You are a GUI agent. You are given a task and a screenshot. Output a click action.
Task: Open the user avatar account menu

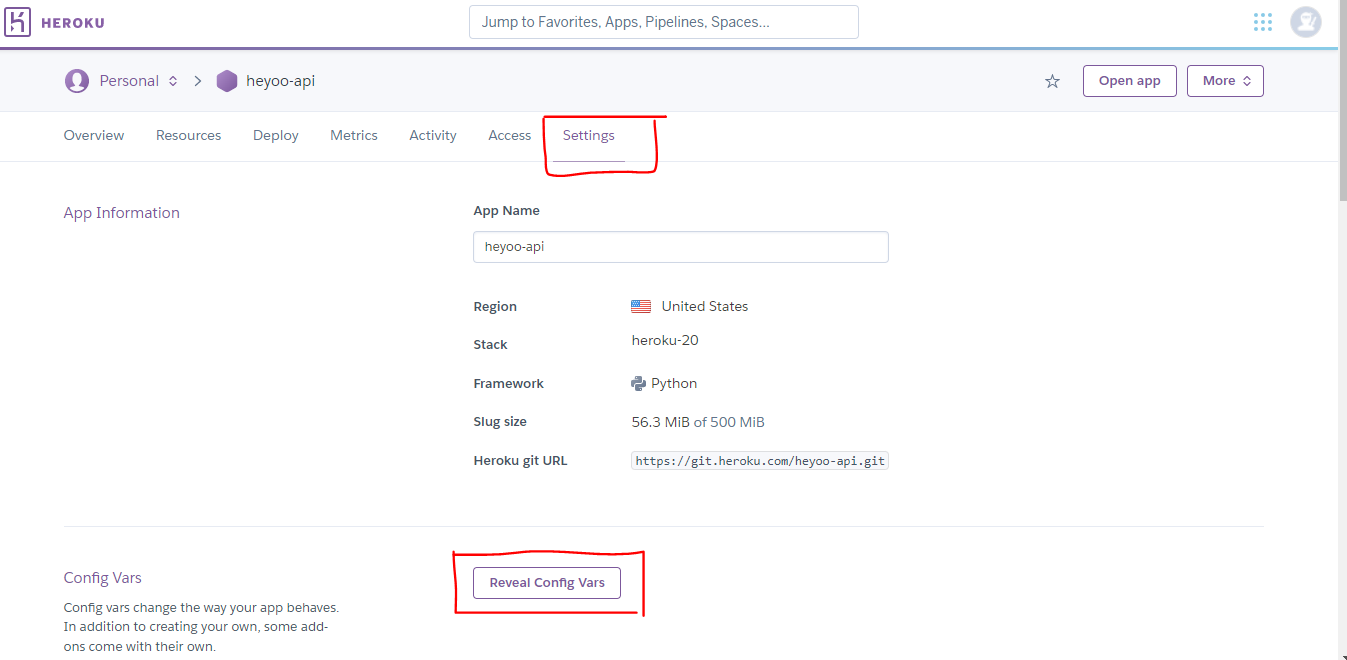(x=1306, y=22)
